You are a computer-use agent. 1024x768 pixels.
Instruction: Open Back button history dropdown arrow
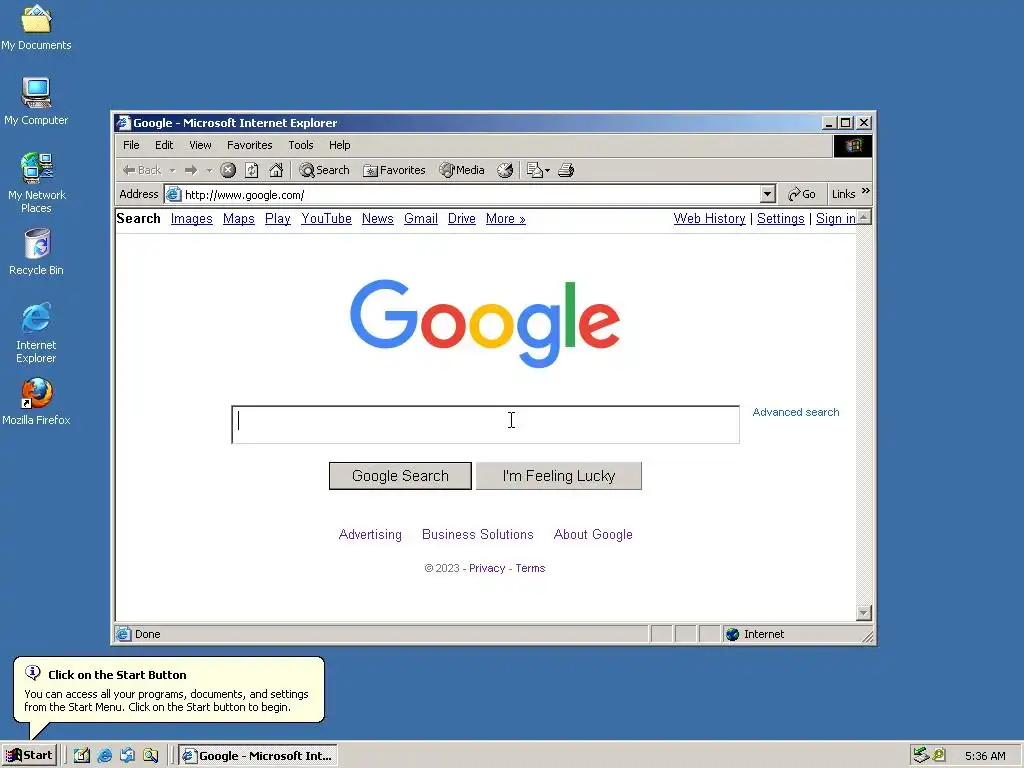pyautogui.click(x=172, y=170)
